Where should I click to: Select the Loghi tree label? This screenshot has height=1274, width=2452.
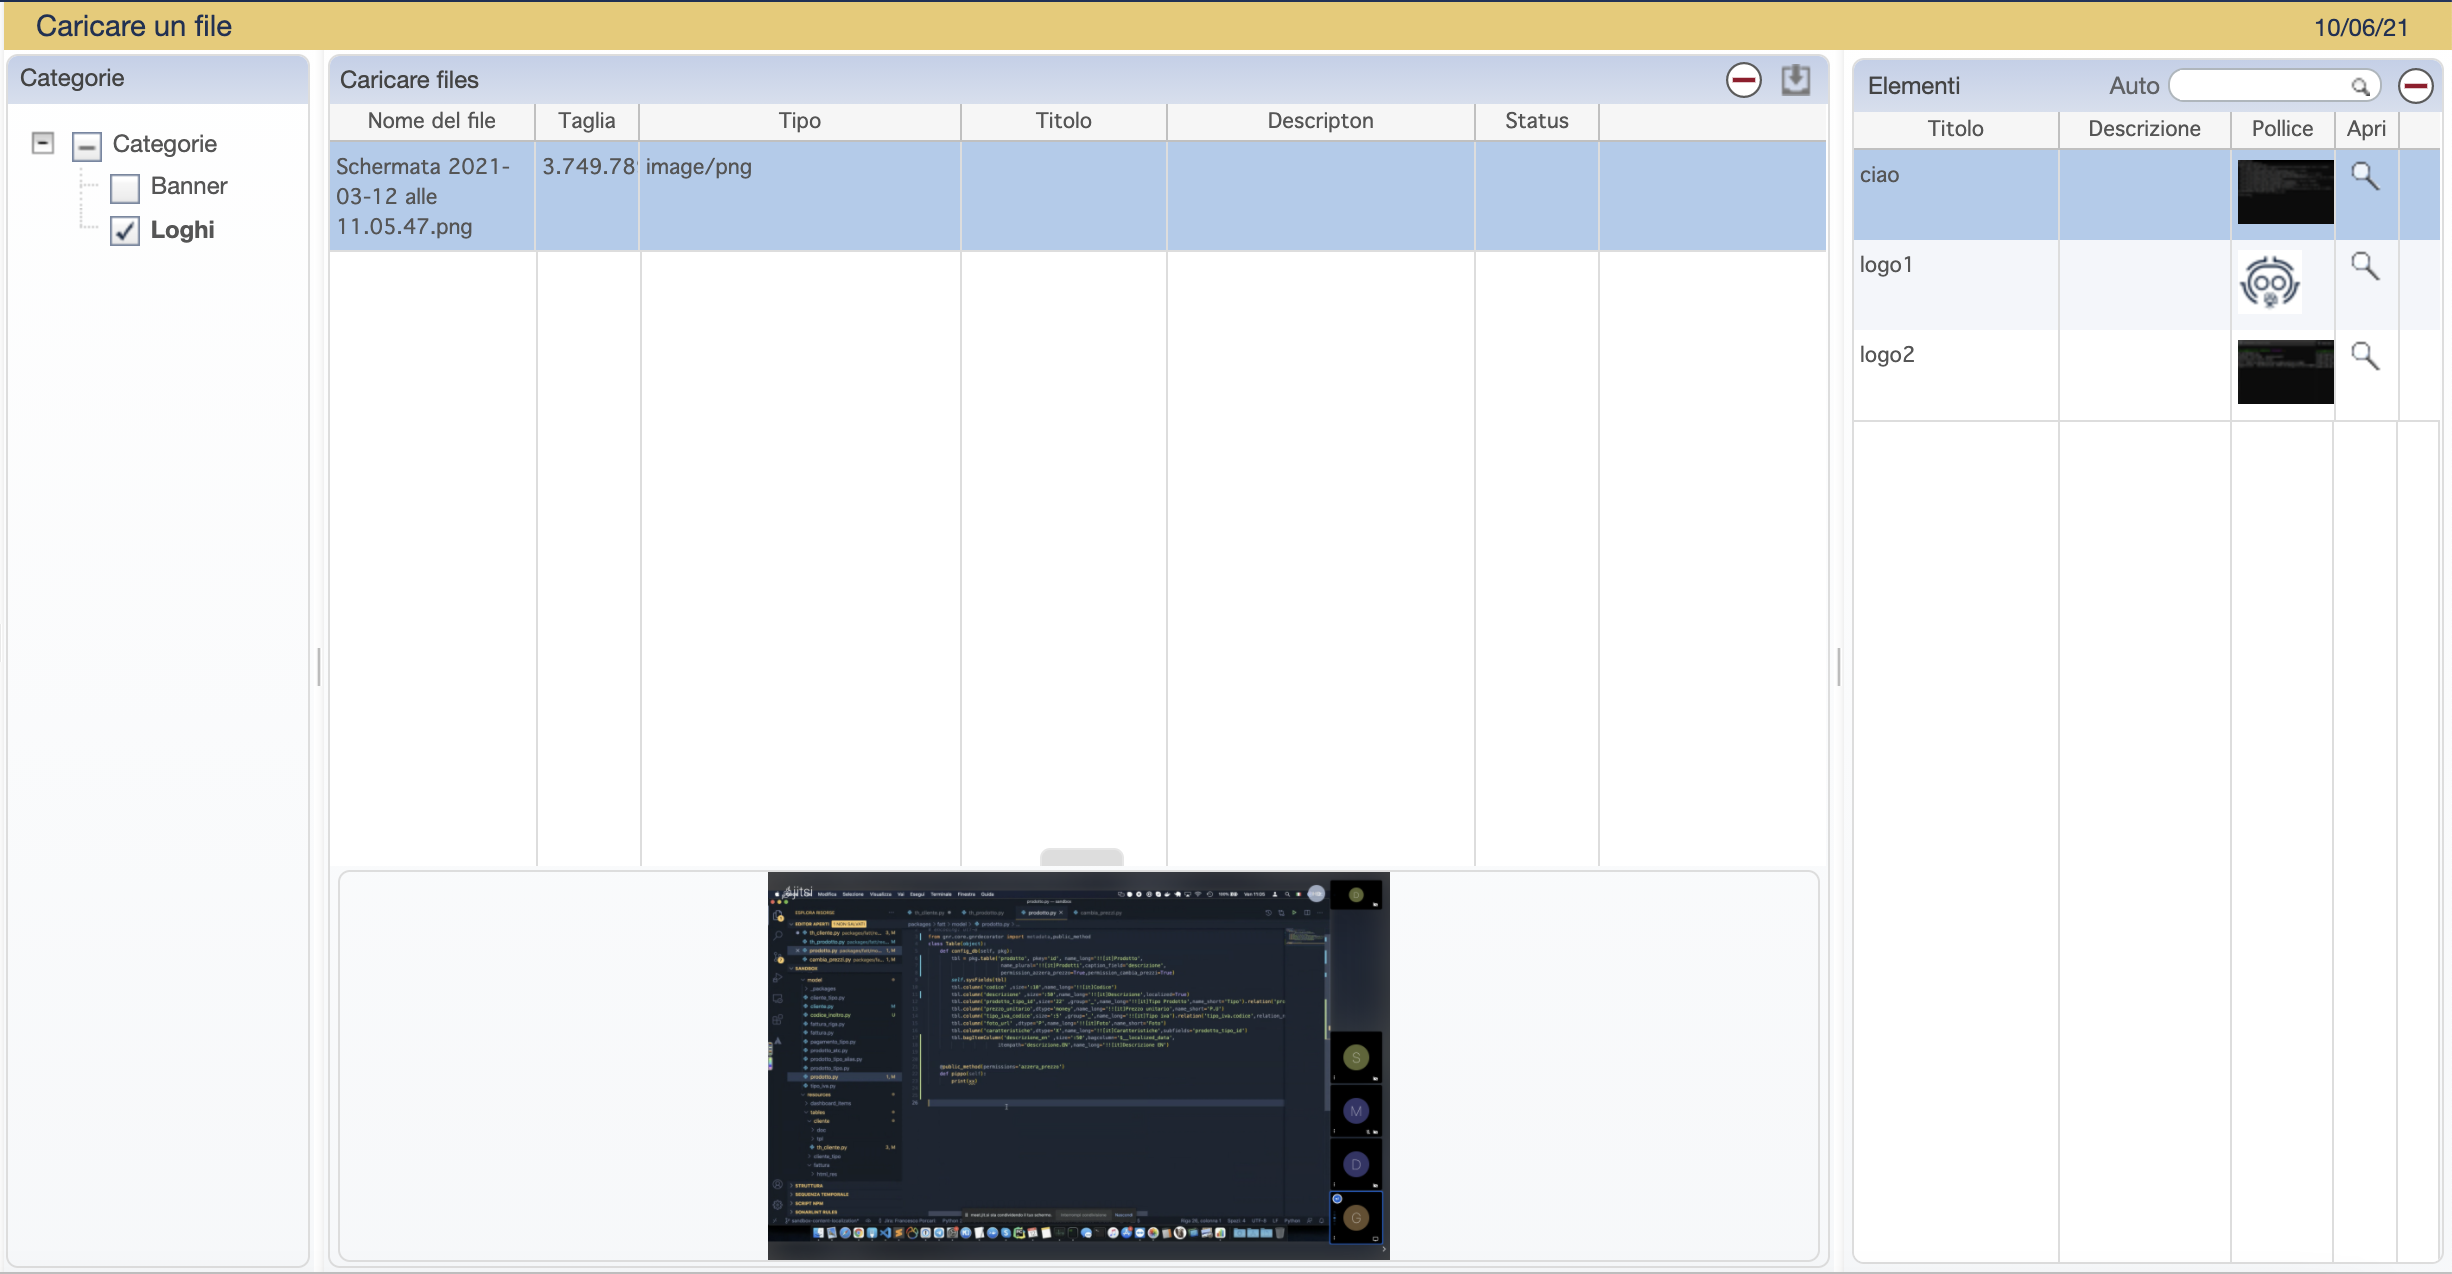point(183,230)
